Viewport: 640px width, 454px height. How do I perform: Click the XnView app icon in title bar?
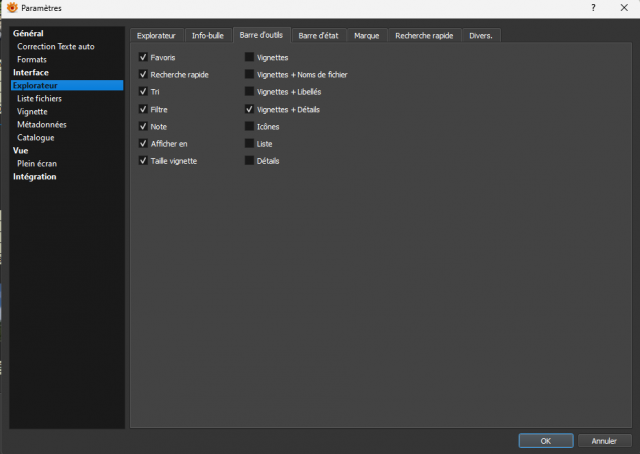tap(12, 7)
